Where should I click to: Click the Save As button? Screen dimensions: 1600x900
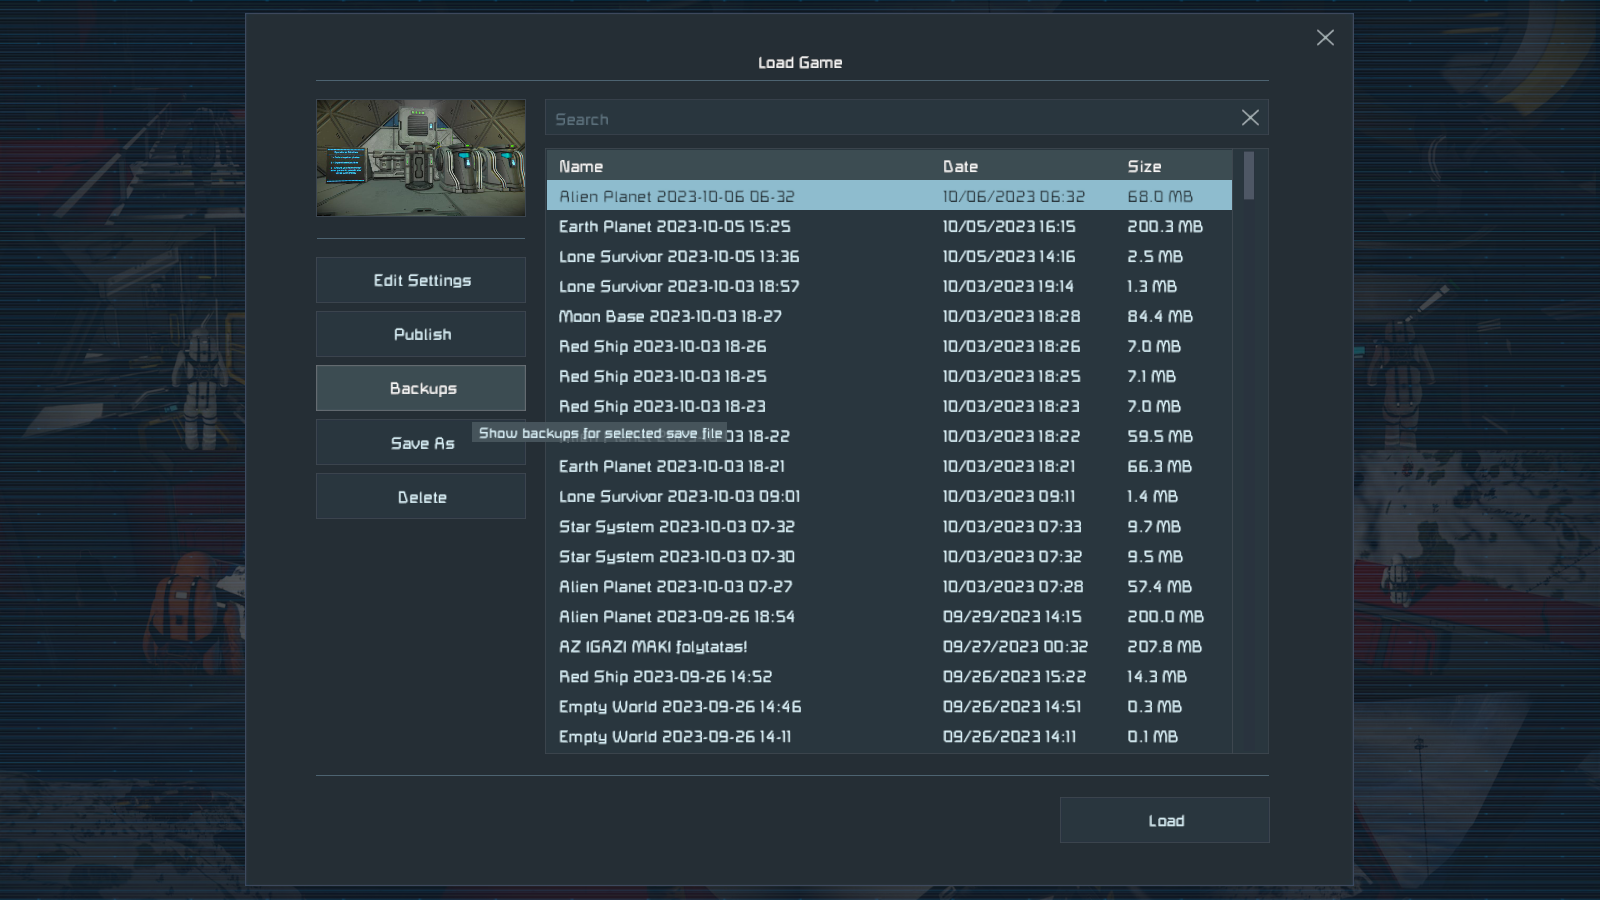(421, 443)
